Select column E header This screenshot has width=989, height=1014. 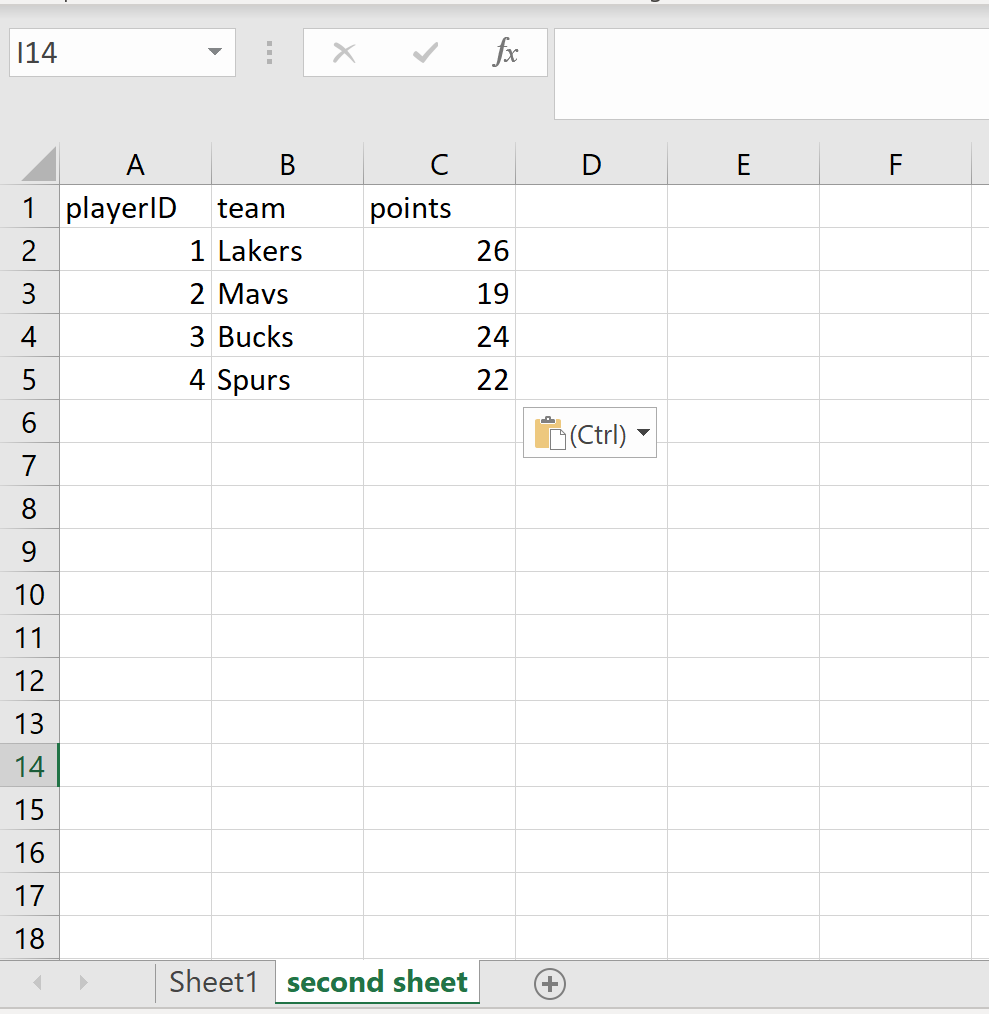(x=743, y=164)
